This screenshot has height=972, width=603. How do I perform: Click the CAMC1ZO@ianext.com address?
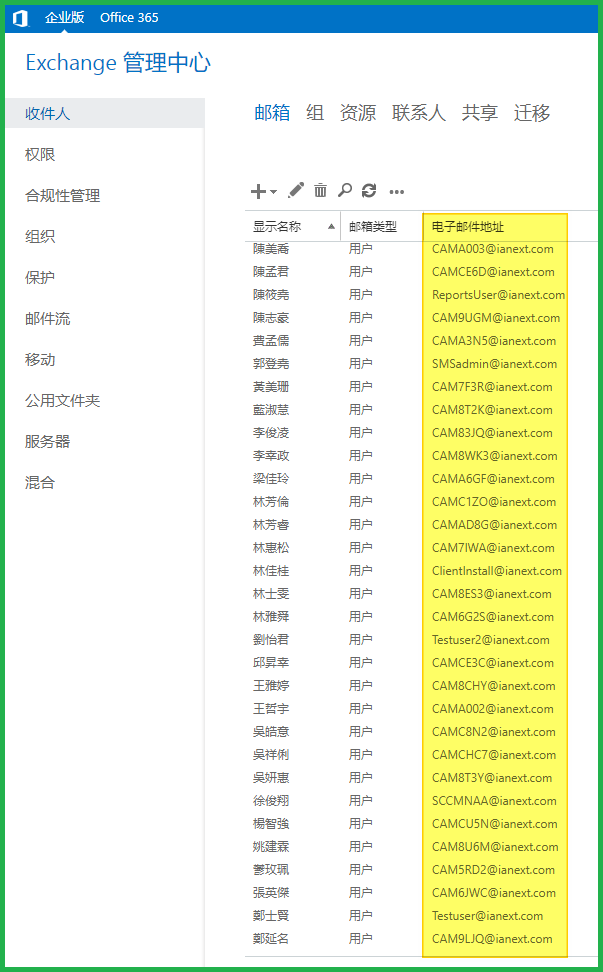(494, 502)
